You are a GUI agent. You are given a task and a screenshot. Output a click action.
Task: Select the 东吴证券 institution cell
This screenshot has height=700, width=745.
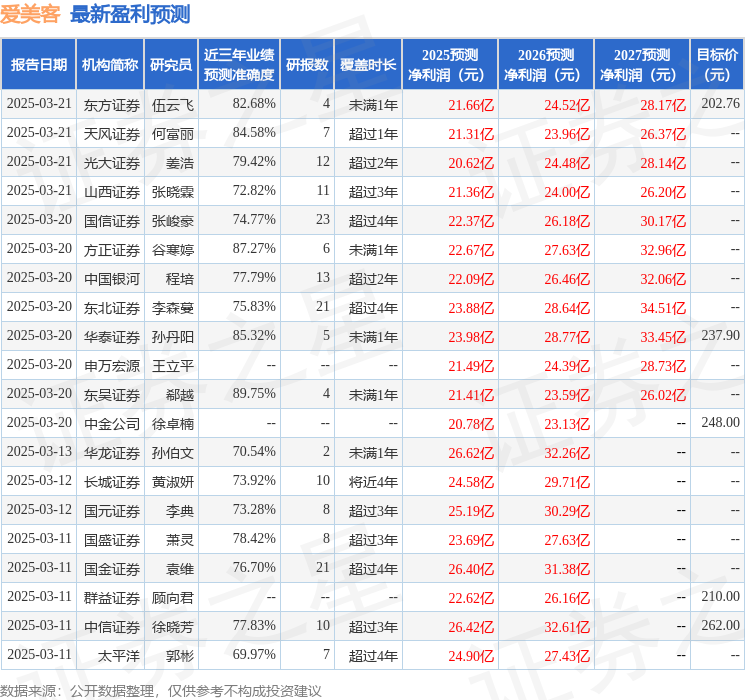pos(112,394)
